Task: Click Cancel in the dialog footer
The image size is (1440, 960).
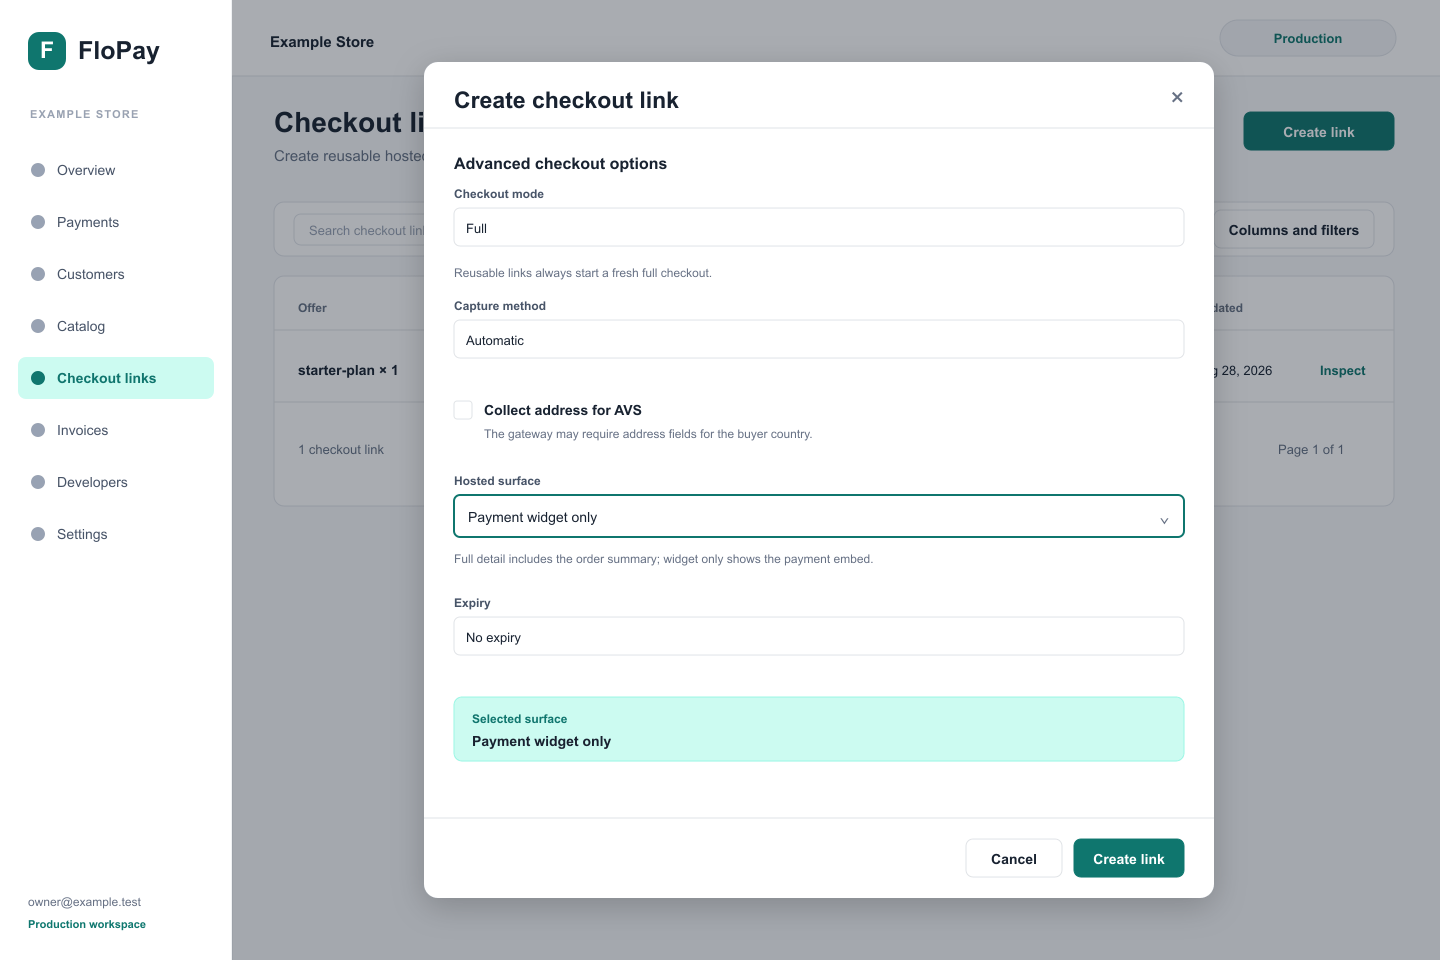Action: coord(1014,858)
